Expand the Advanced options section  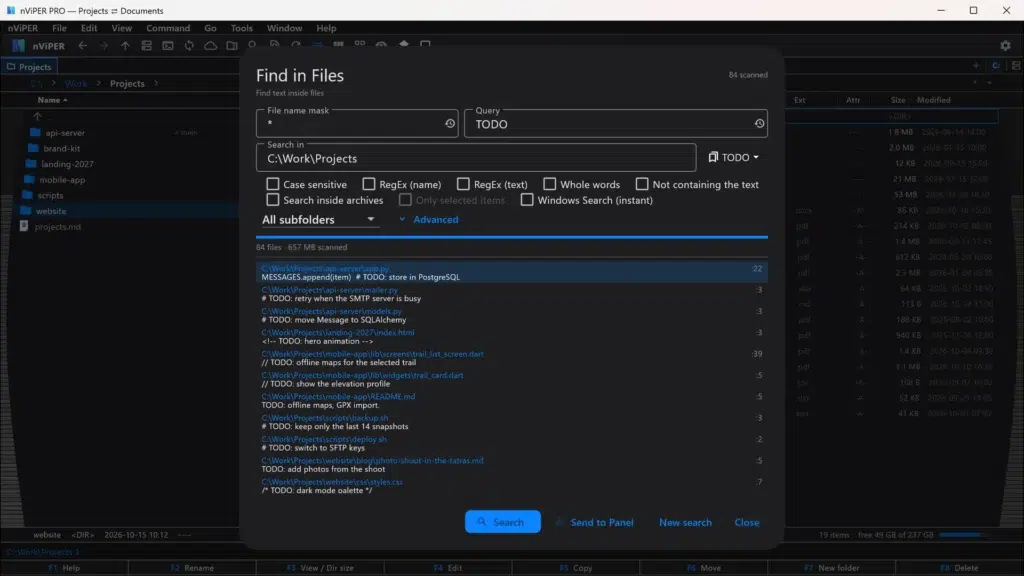coord(428,219)
